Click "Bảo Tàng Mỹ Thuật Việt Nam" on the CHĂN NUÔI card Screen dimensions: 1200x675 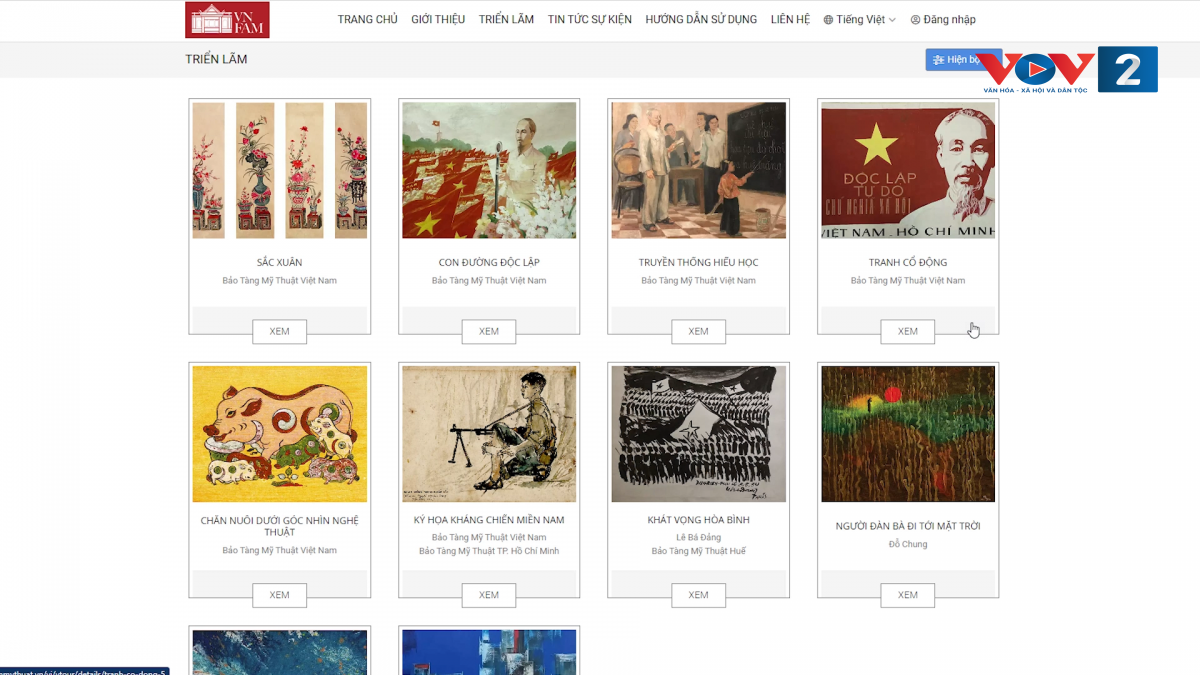coord(280,551)
